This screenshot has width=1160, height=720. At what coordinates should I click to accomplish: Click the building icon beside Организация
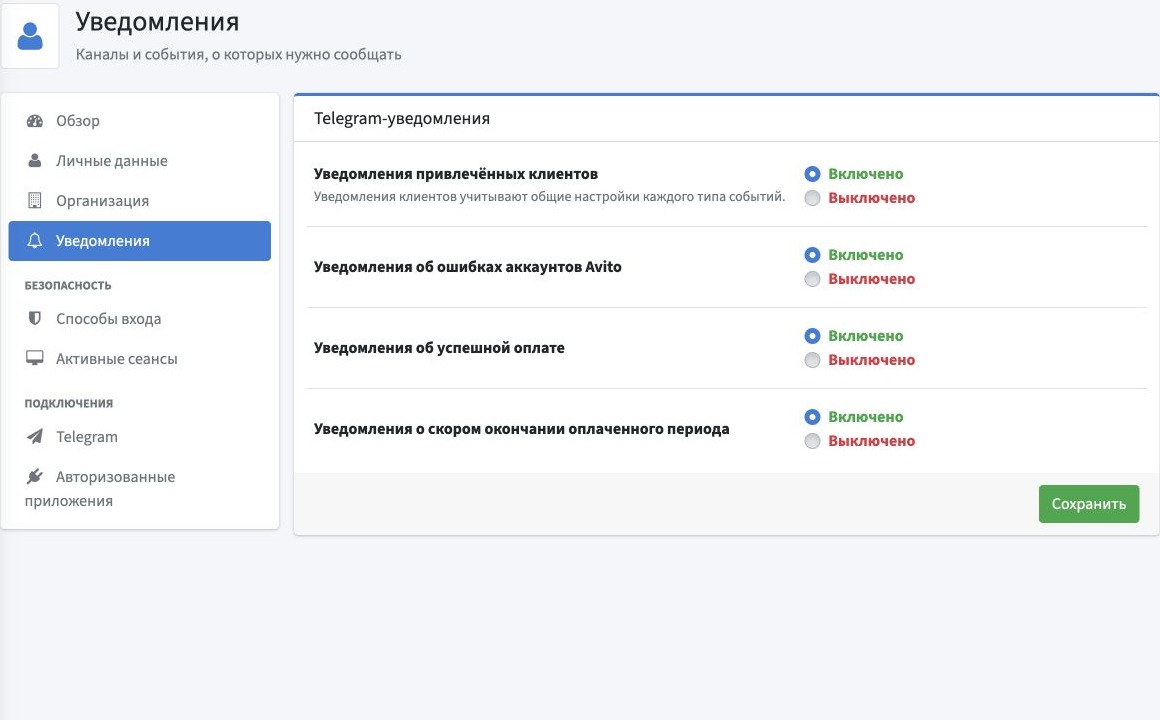[x=35, y=201]
